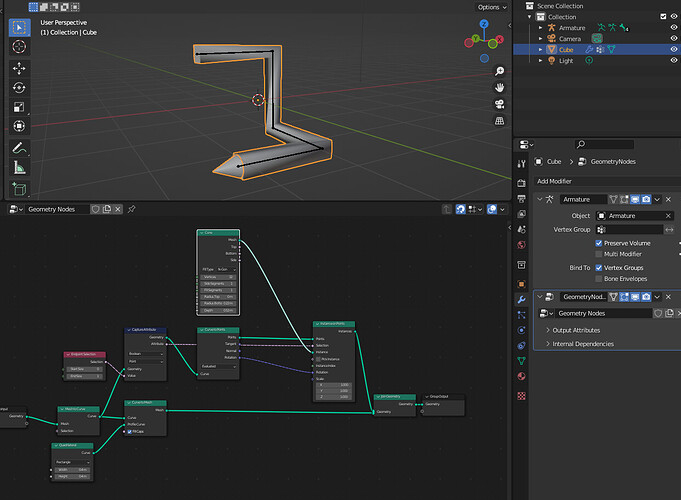Remove the Armature modifier

668,199
